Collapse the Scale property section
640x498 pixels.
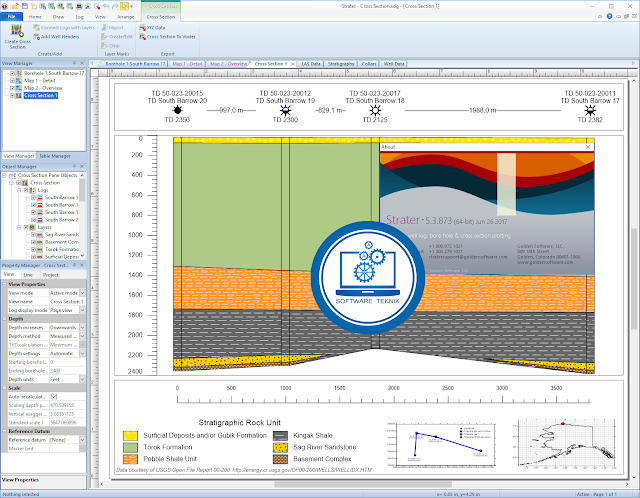4,388
